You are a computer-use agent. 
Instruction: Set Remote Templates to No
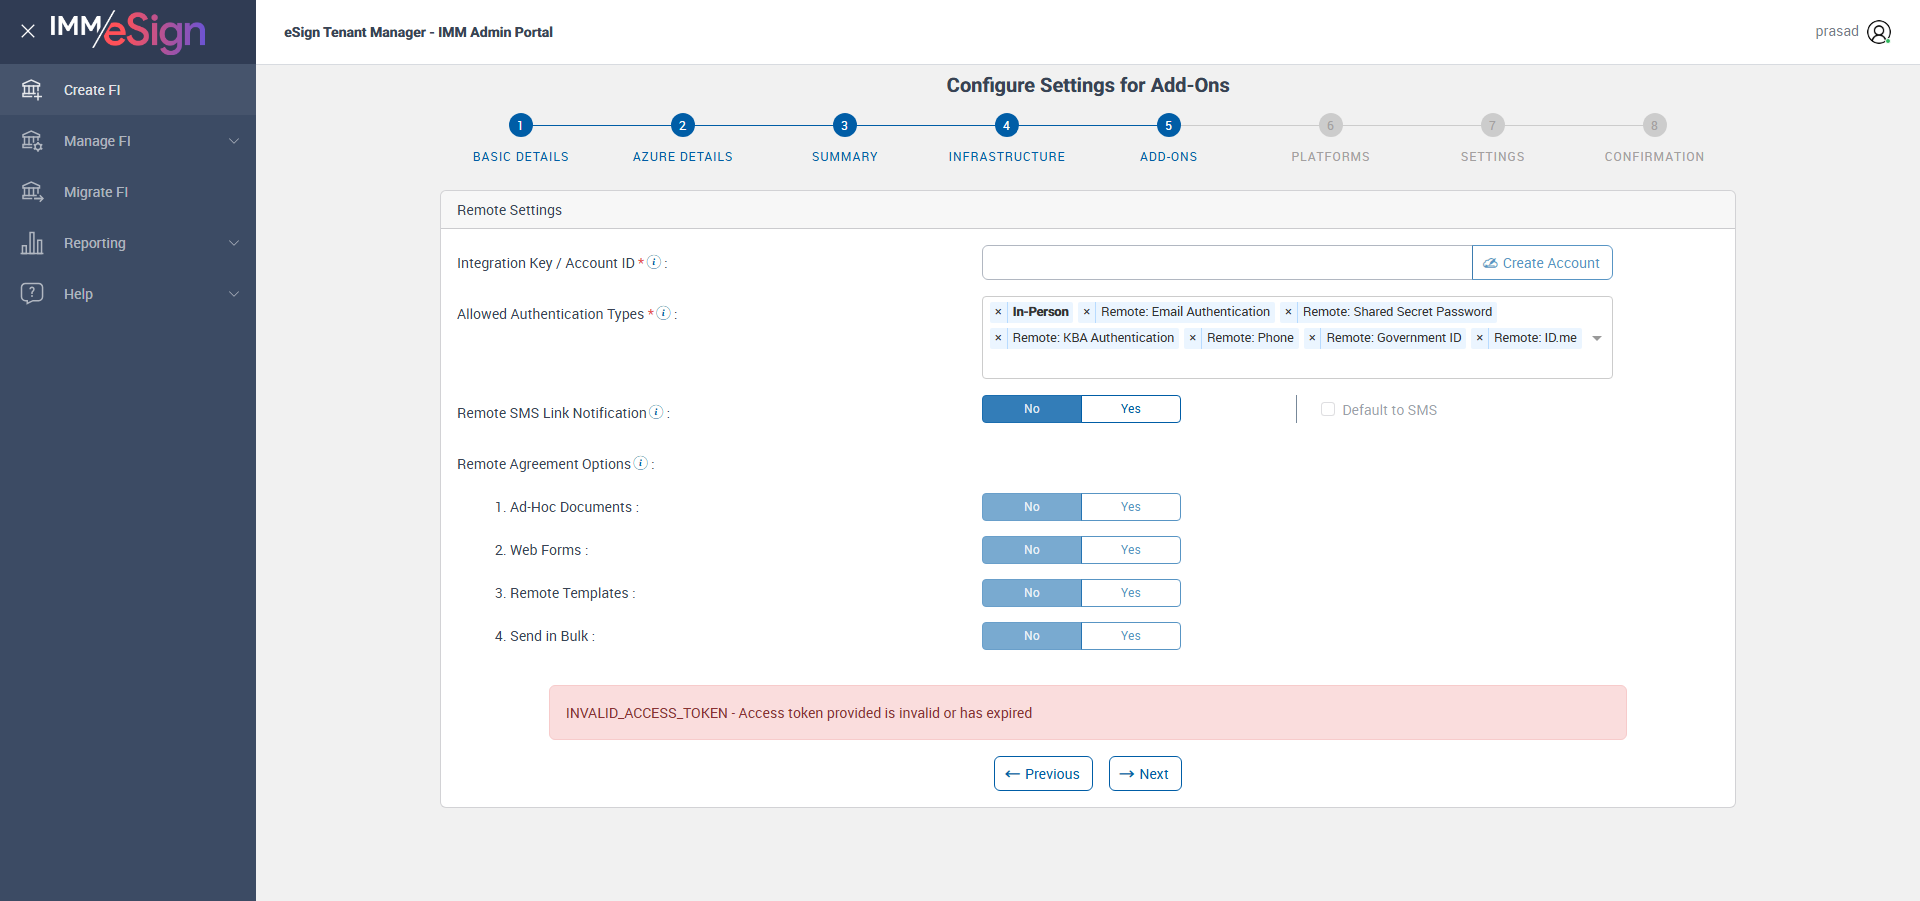(1032, 593)
